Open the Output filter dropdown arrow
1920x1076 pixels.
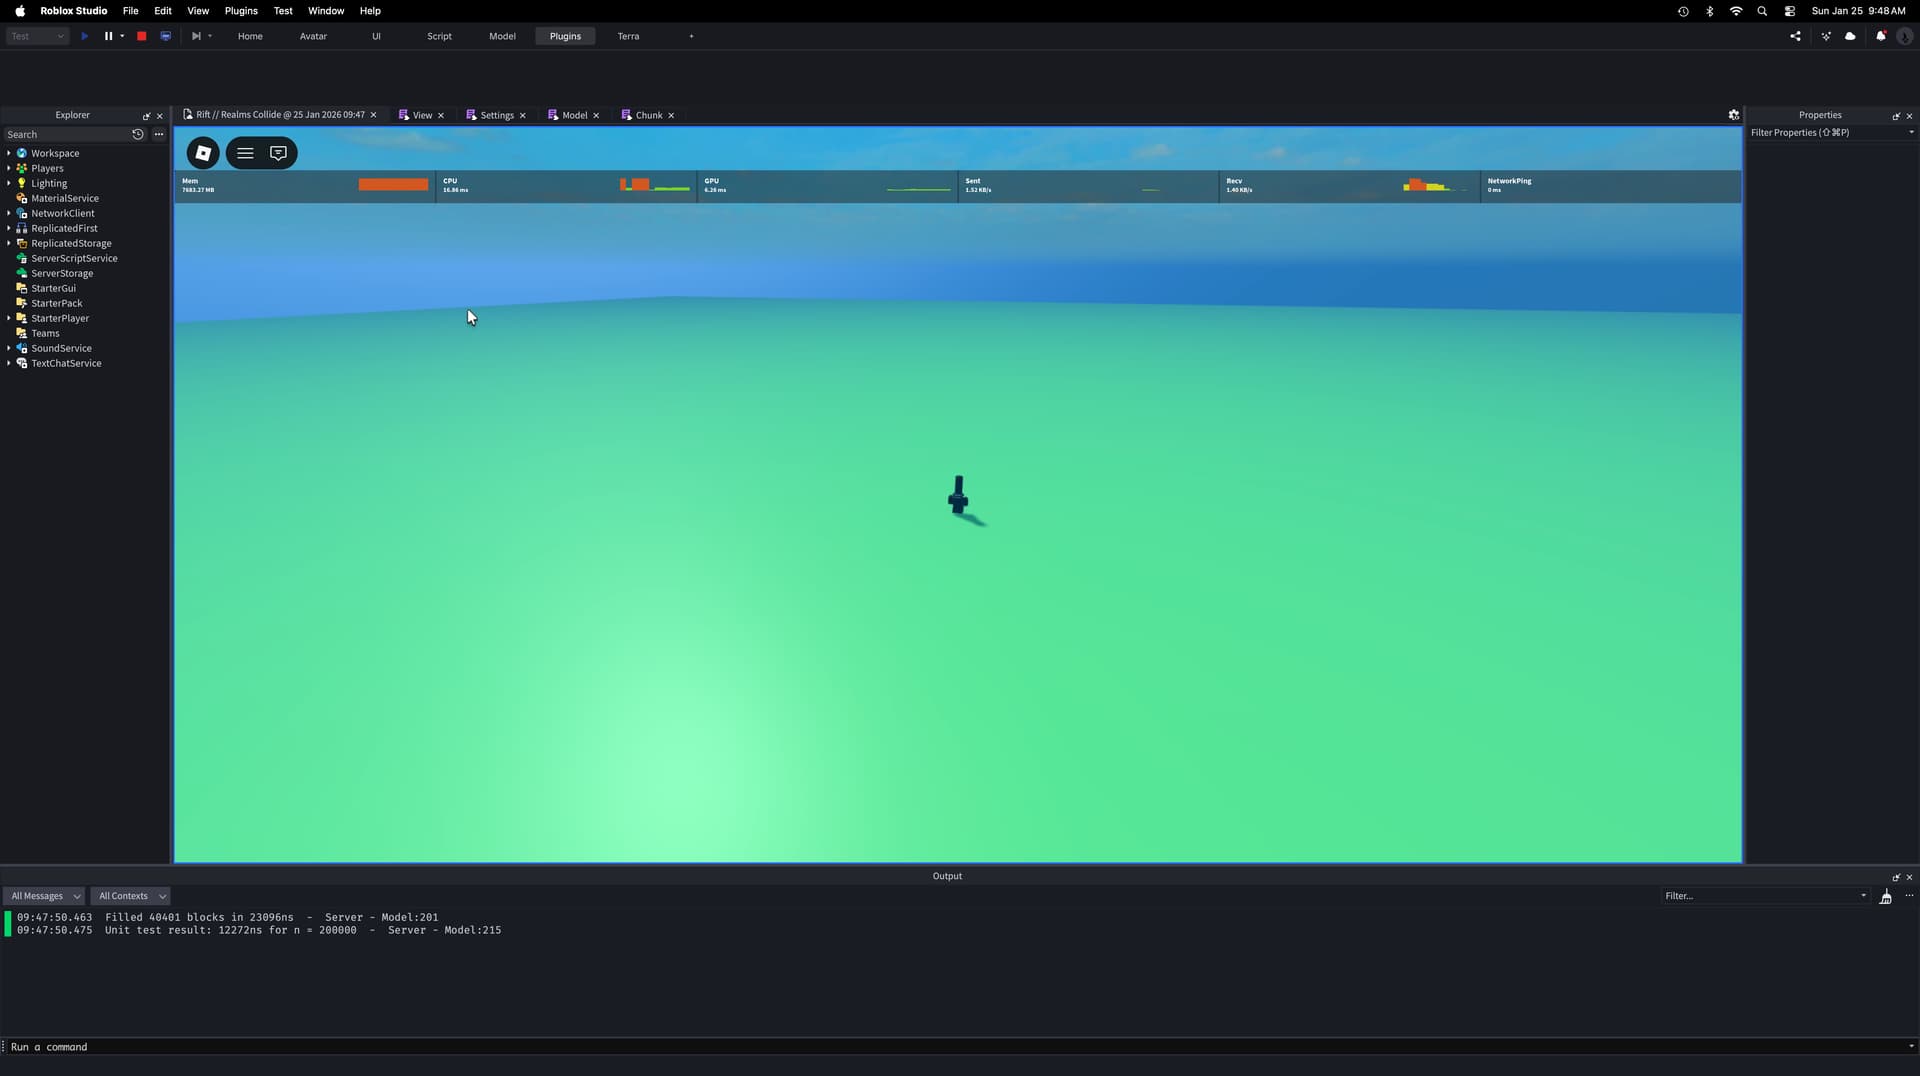[x=1863, y=896]
